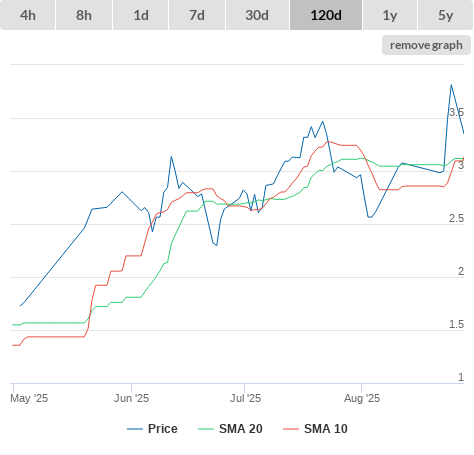Switch to the 8h time range

pos(84,15)
